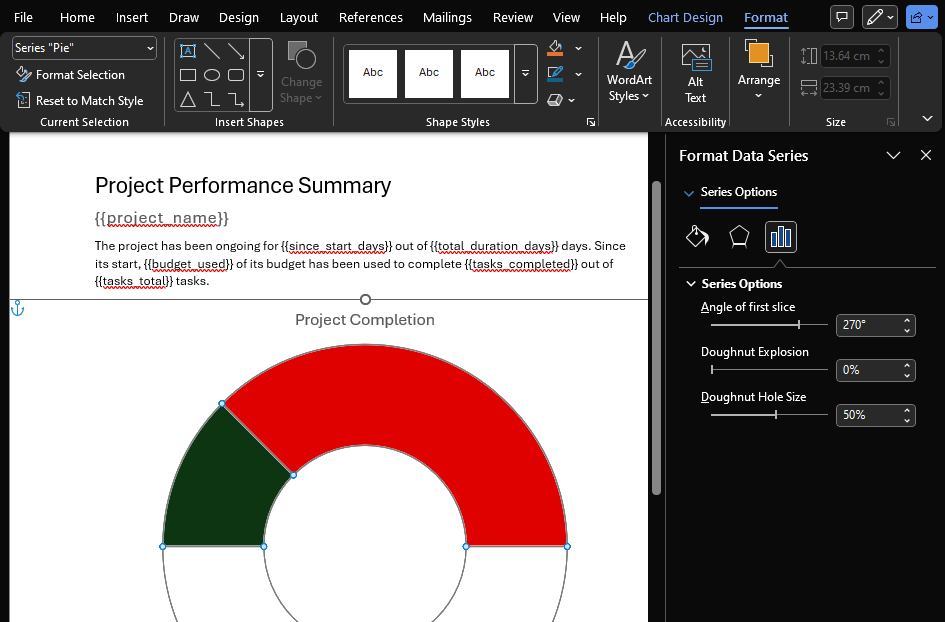Open the Fill & Line tab in Format Data Series
This screenshot has height=622, width=945.
(x=696, y=237)
